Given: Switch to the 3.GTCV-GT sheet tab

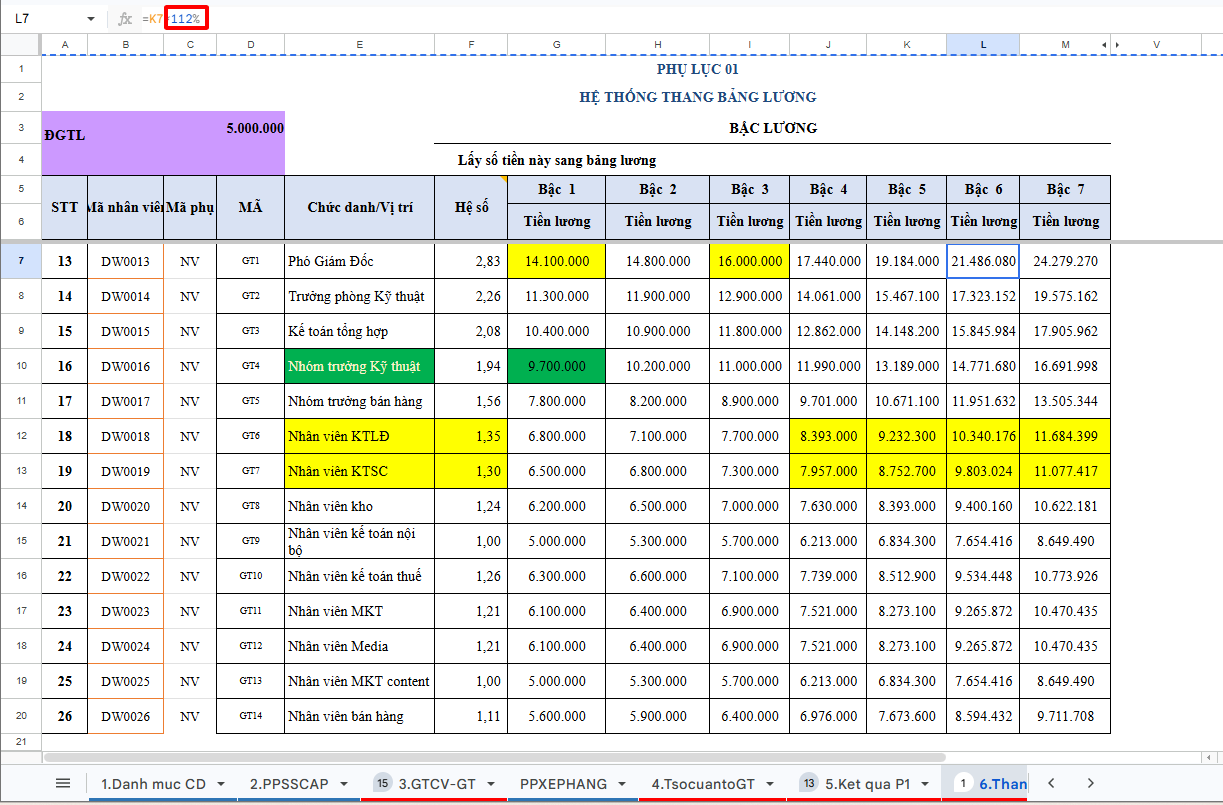Looking at the screenshot, I should tap(437, 783).
